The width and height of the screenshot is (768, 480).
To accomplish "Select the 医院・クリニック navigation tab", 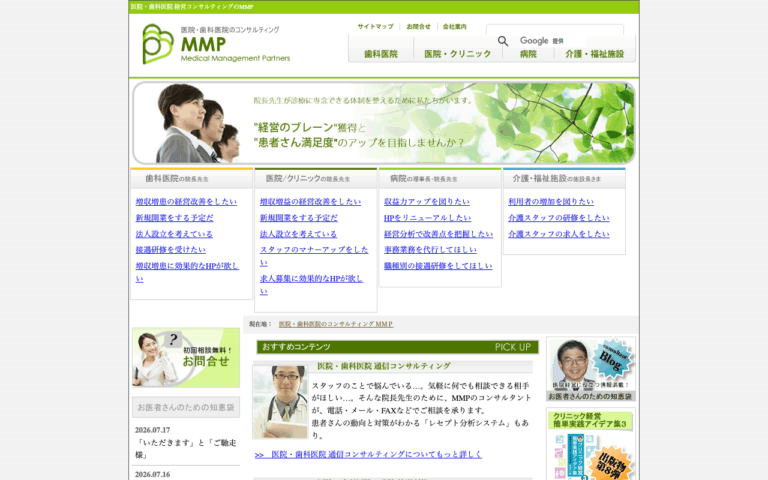I will pos(457,54).
